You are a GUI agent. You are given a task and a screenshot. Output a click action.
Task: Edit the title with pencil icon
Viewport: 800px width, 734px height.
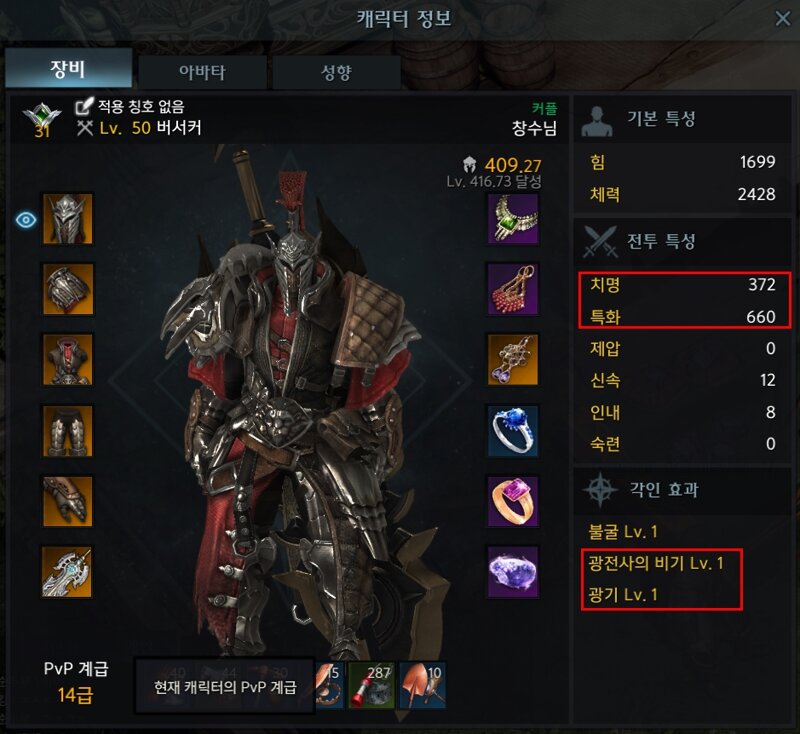(x=84, y=106)
